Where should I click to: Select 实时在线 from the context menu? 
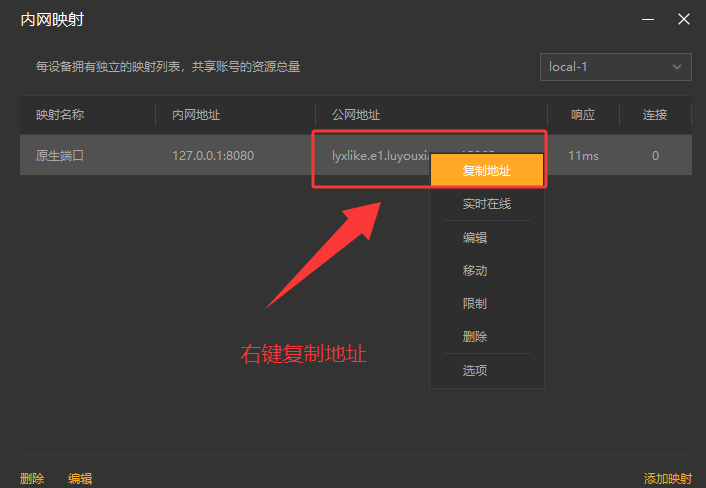487,204
